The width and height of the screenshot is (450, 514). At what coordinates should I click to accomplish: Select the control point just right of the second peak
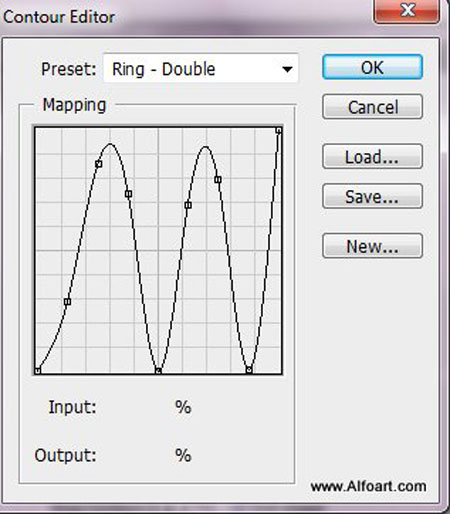[218, 180]
